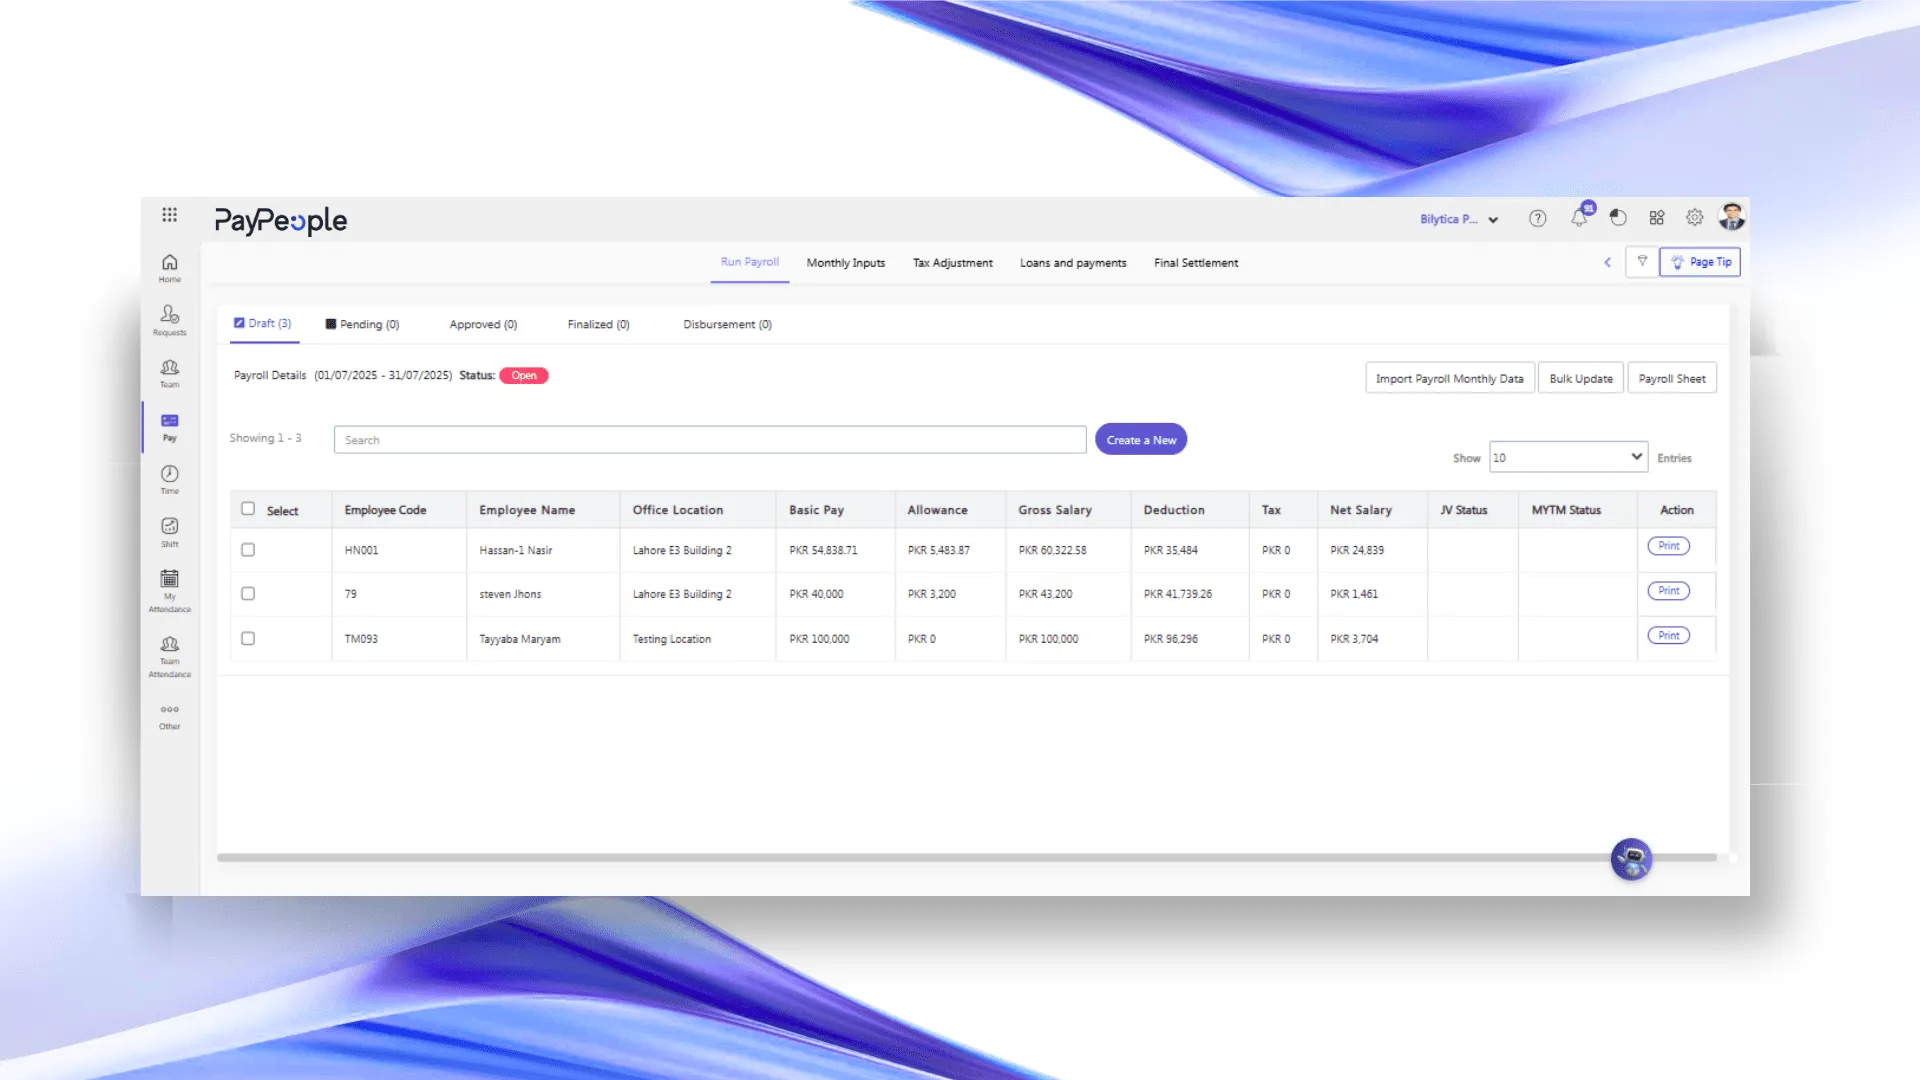This screenshot has height=1080, width=1920.
Task: Open the Requests sidebar icon
Action: pos(169,319)
